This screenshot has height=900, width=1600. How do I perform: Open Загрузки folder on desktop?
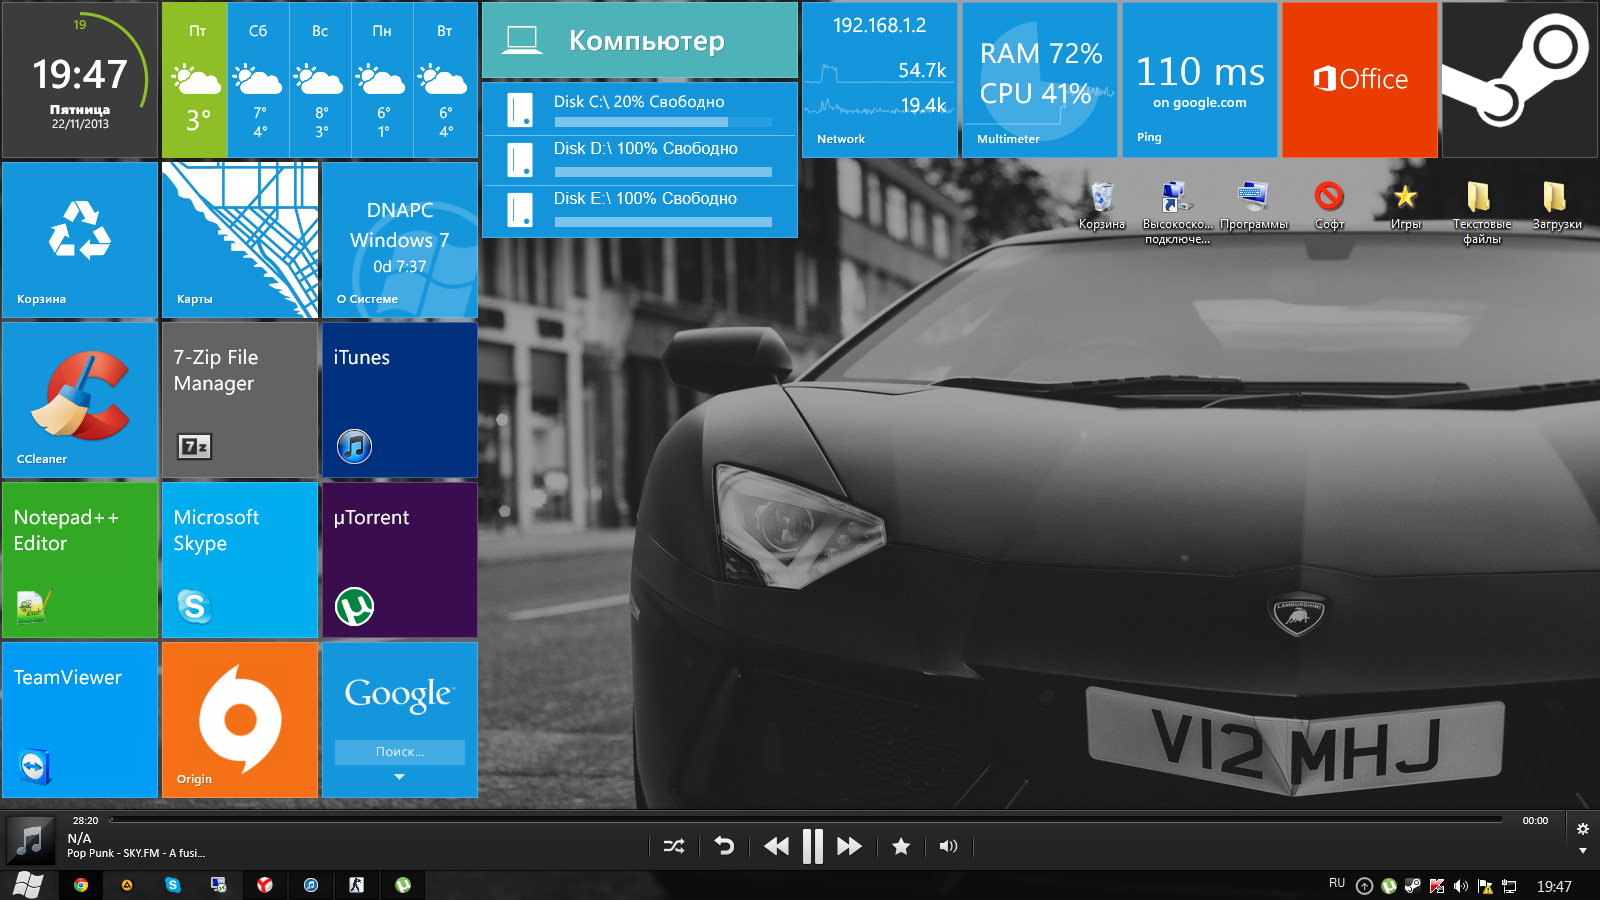click(x=1556, y=206)
